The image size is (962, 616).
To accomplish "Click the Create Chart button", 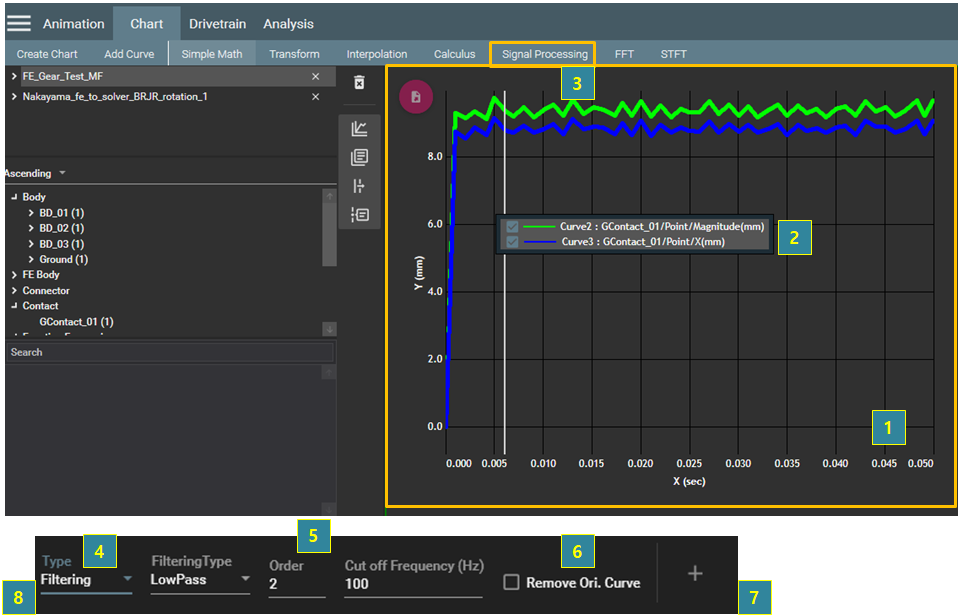I will [47, 53].
